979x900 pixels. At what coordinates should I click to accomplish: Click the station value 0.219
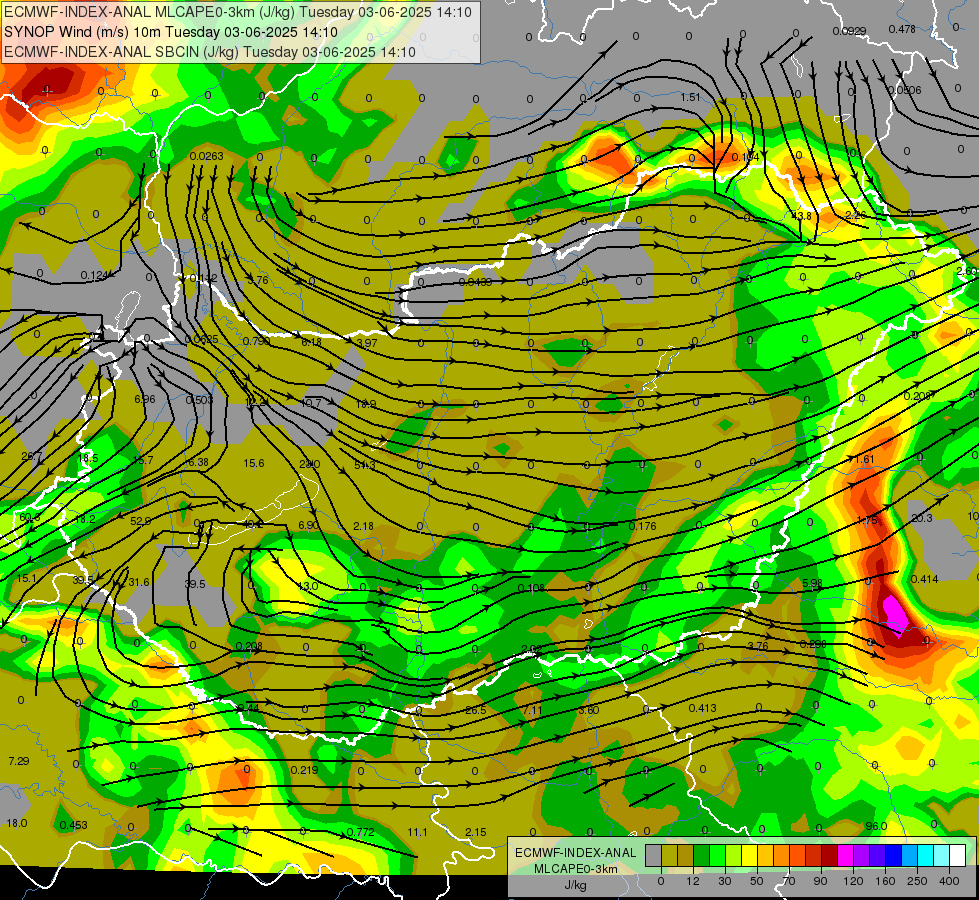(305, 770)
